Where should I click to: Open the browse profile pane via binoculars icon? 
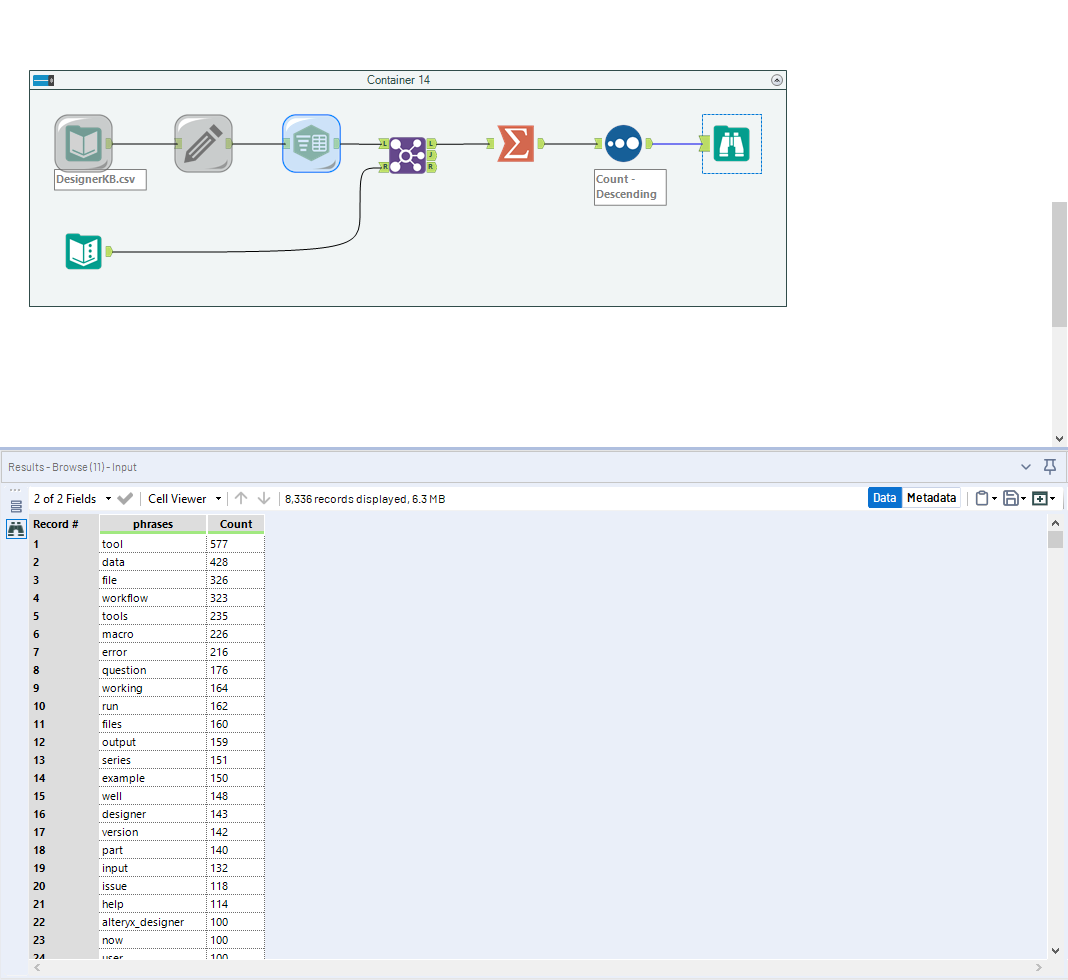(x=15, y=528)
